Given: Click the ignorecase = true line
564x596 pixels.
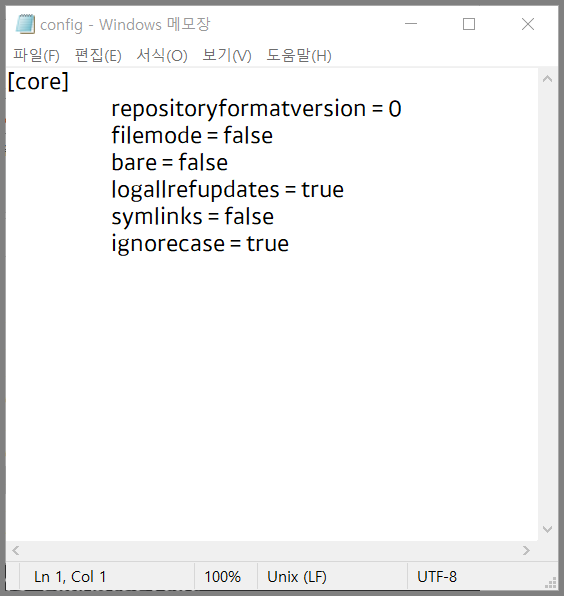Looking at the screenshot, I should click(200, 244).
